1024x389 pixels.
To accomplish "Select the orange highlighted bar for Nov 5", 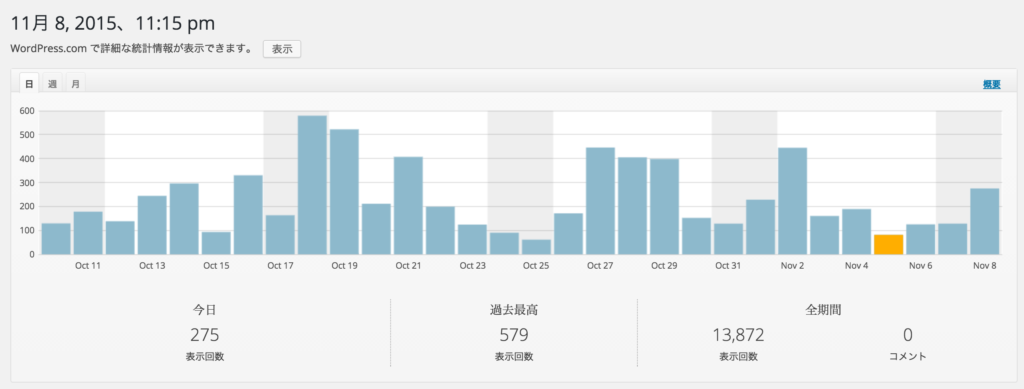I will click(889, 244).
